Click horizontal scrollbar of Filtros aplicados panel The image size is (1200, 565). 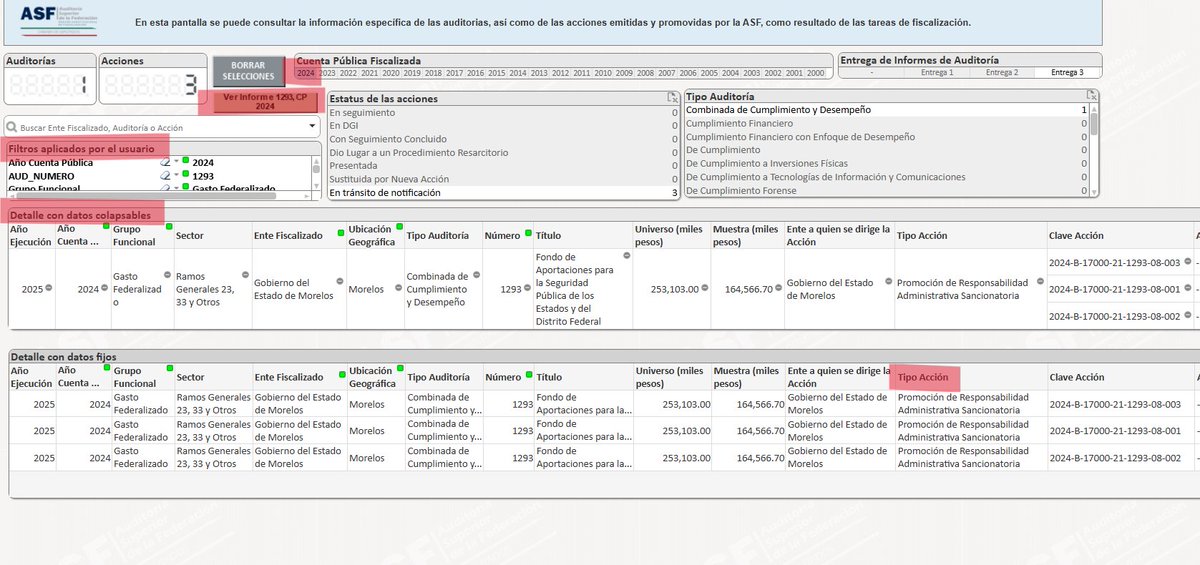click(x=160, y=195)
